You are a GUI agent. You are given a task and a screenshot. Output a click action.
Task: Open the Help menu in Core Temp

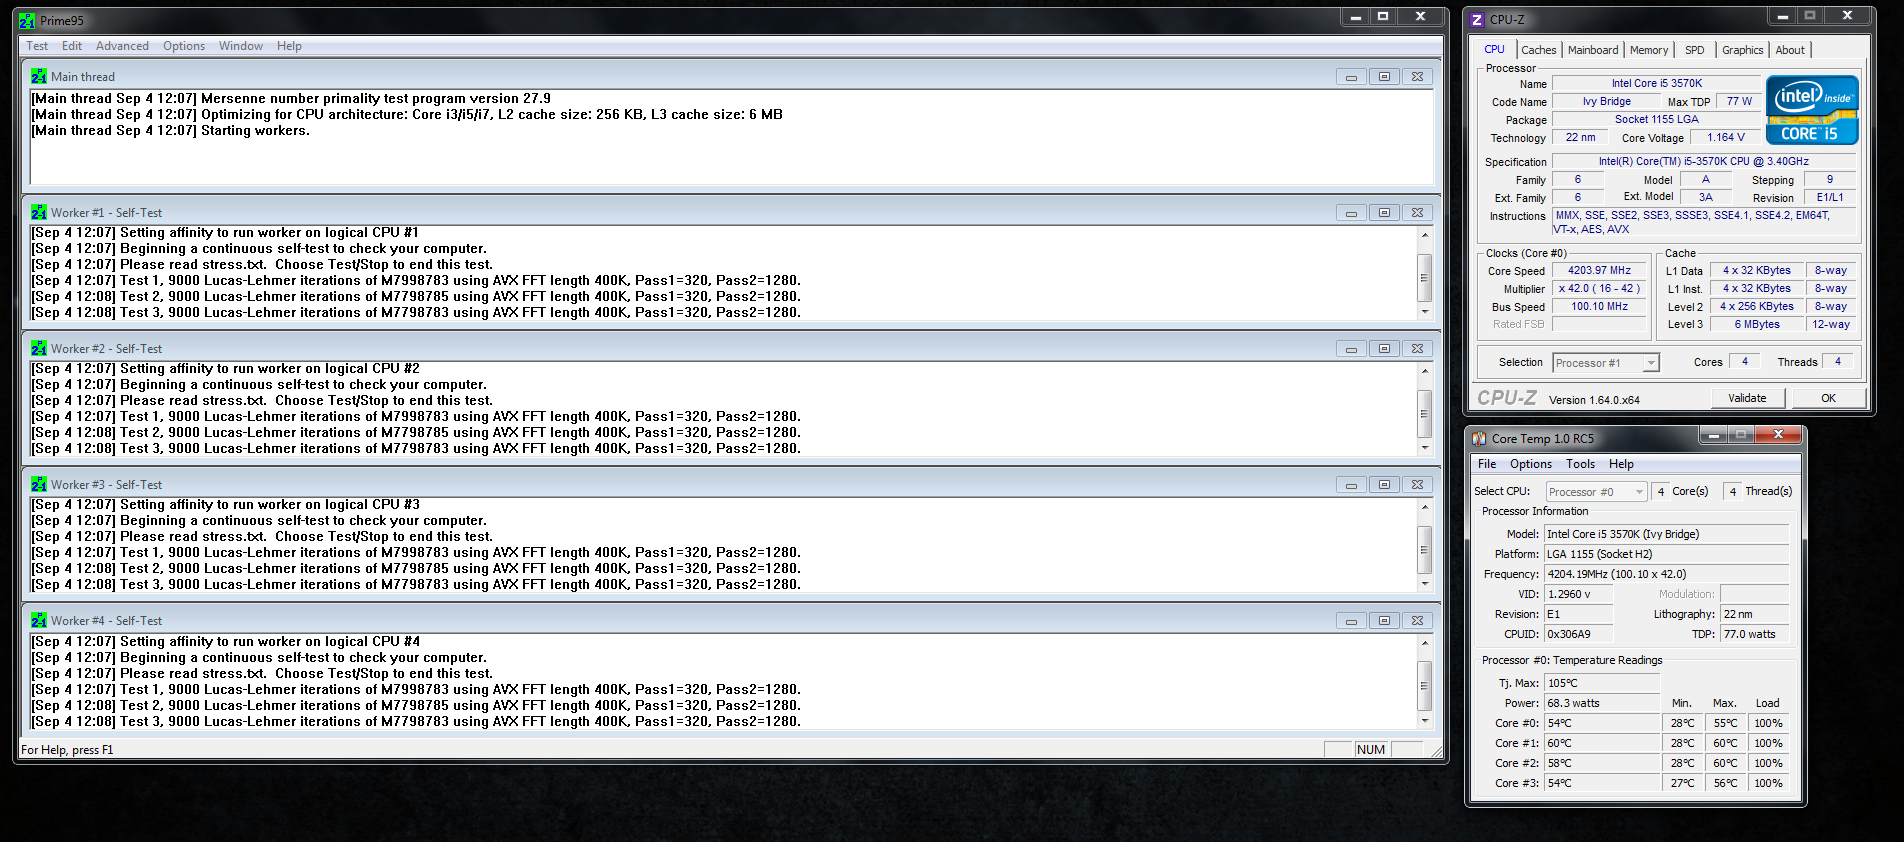[1621, 464]
